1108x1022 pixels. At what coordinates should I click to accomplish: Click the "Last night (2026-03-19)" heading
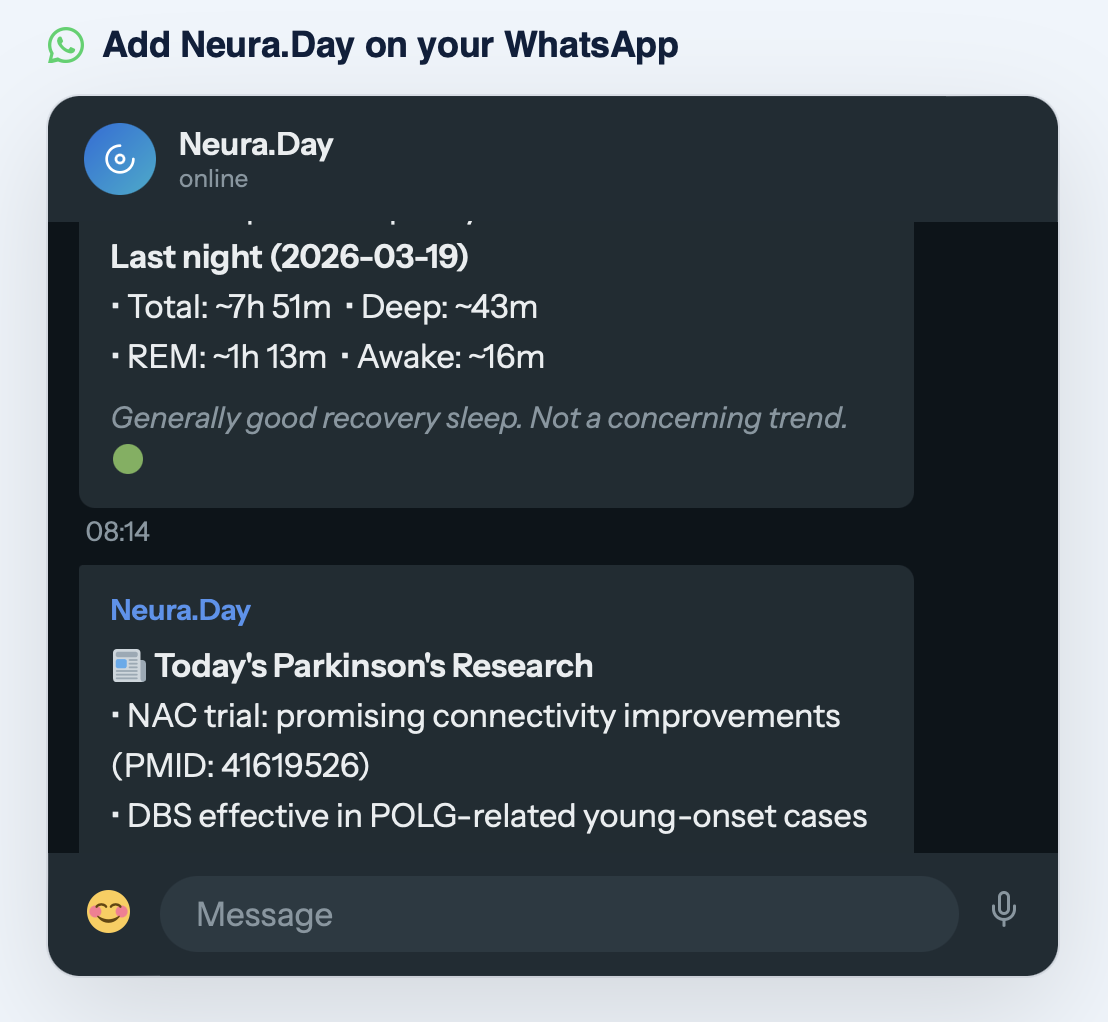pyautogui.click(x=289, y=257)
